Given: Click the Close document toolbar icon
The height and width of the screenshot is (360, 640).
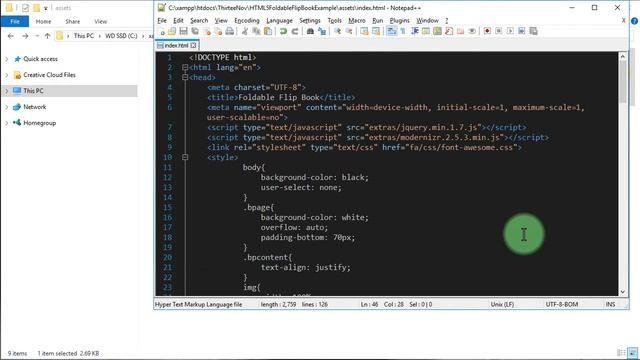Looking at the screenshot, I should point(207,31).
